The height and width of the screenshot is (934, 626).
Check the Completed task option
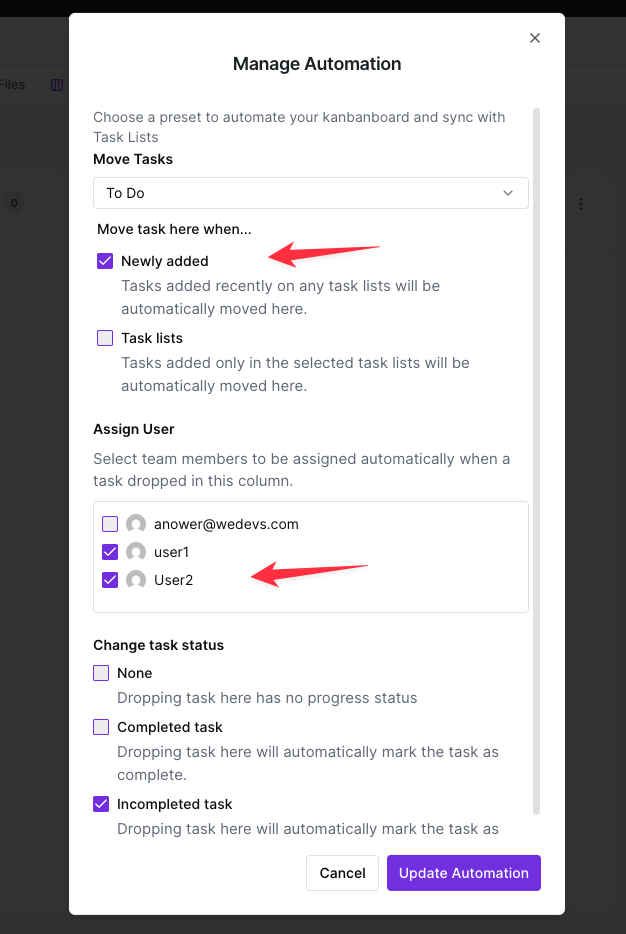pos(101,727)
